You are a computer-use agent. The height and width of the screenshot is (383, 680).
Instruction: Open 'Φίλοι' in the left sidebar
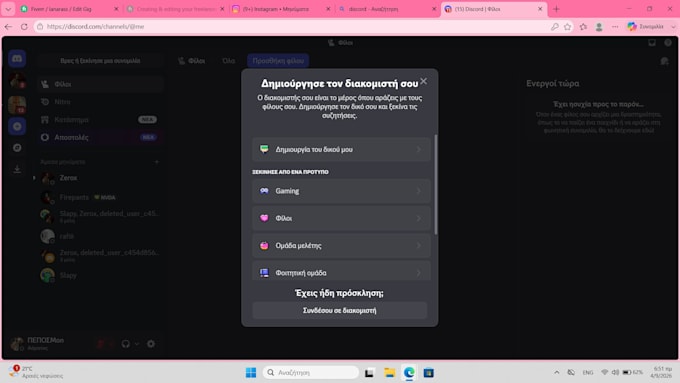100,84
